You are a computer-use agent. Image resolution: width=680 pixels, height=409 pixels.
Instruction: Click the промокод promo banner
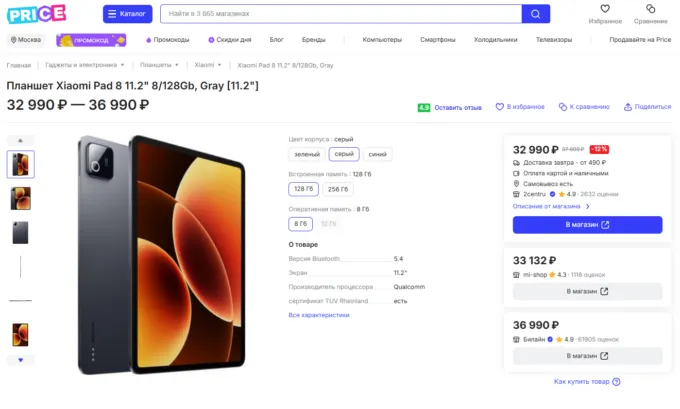pos(91,40)
